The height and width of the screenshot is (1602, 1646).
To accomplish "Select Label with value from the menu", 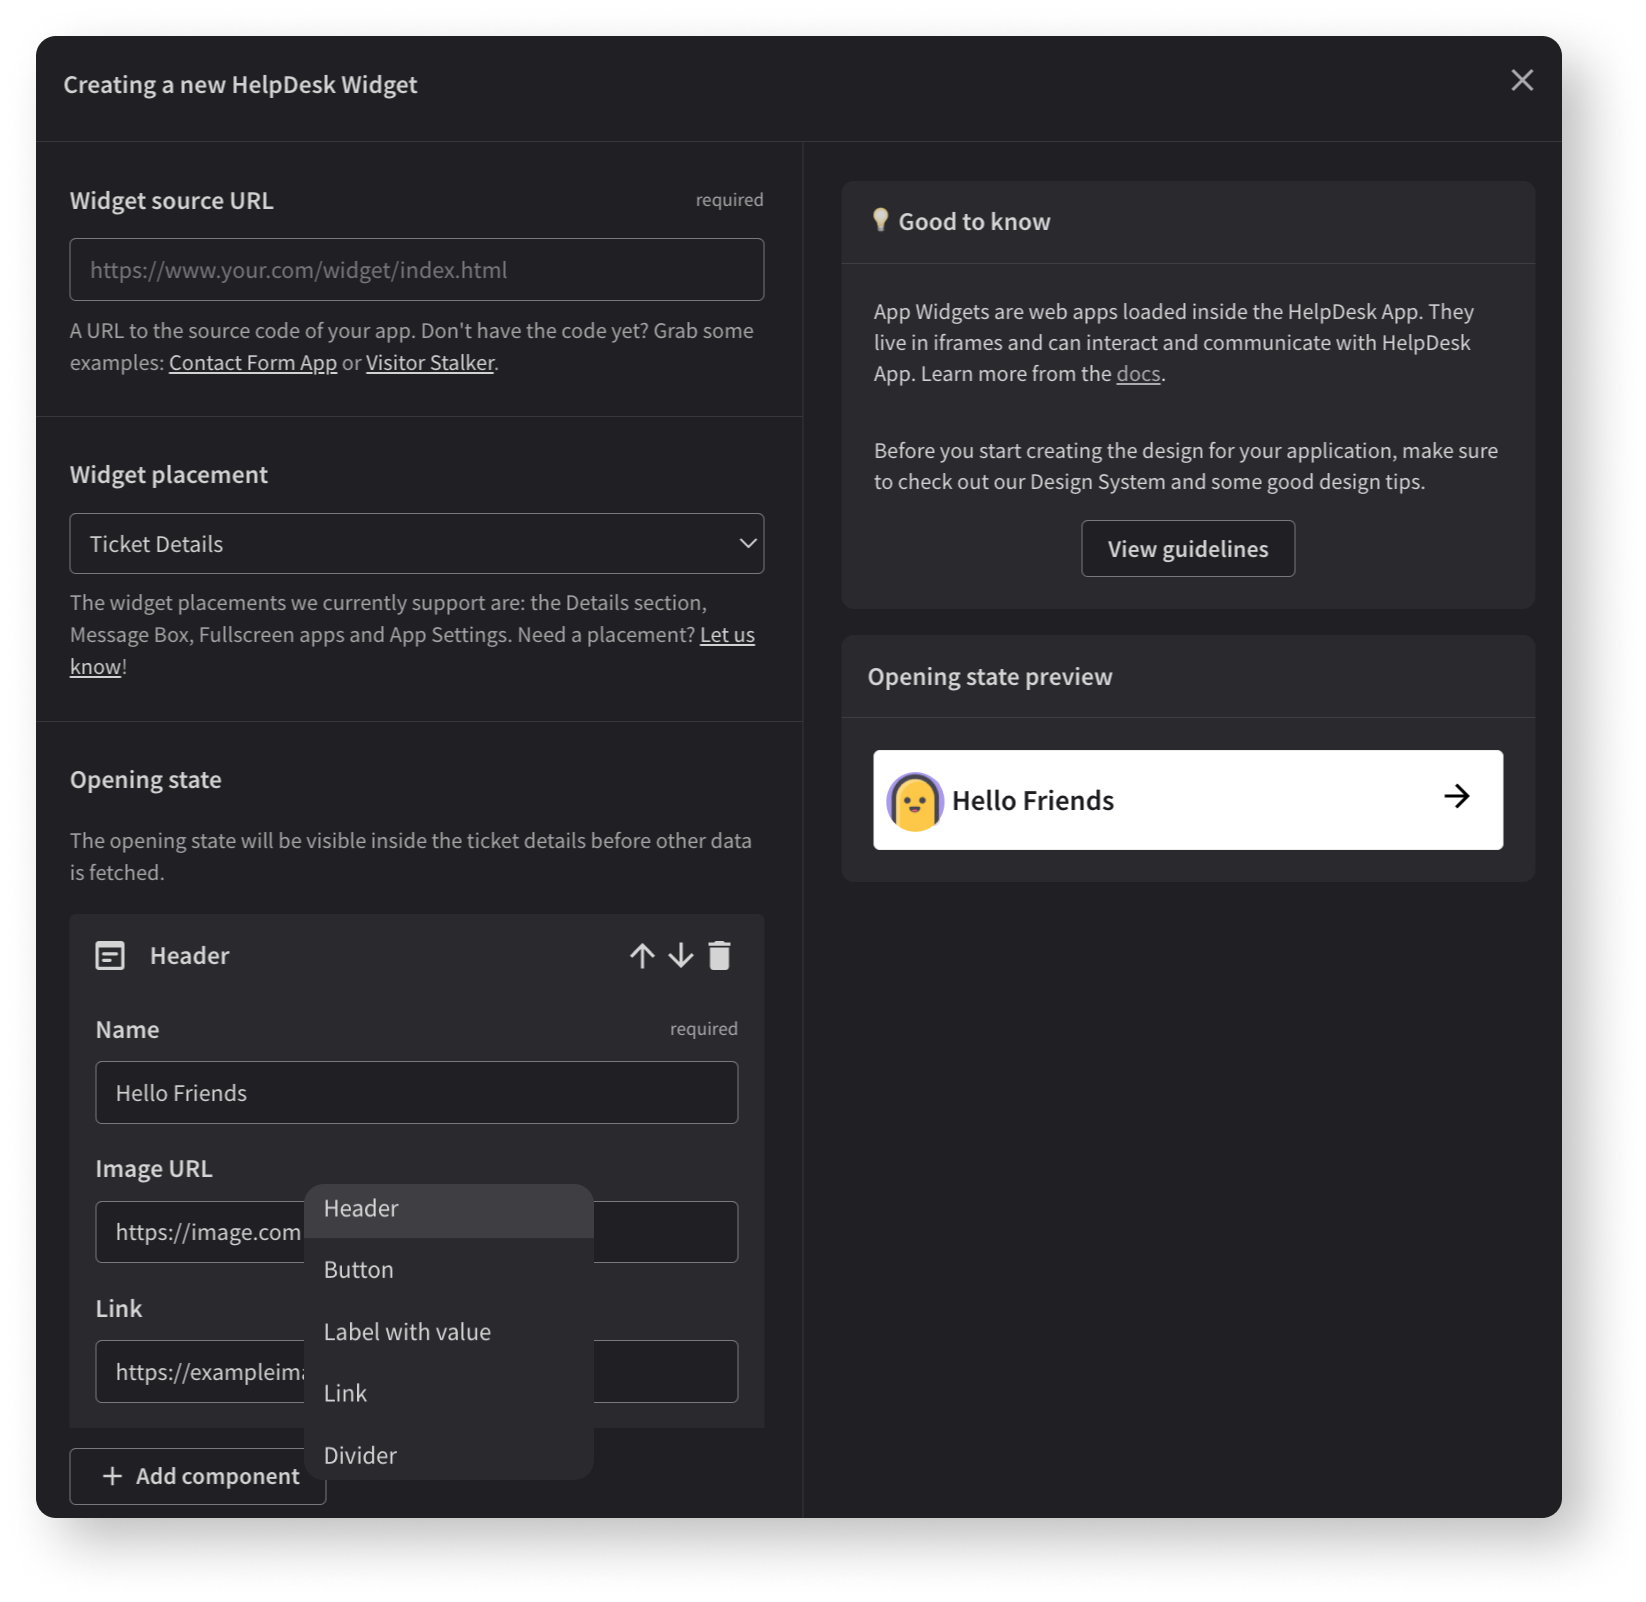I will pos(406,1331).
